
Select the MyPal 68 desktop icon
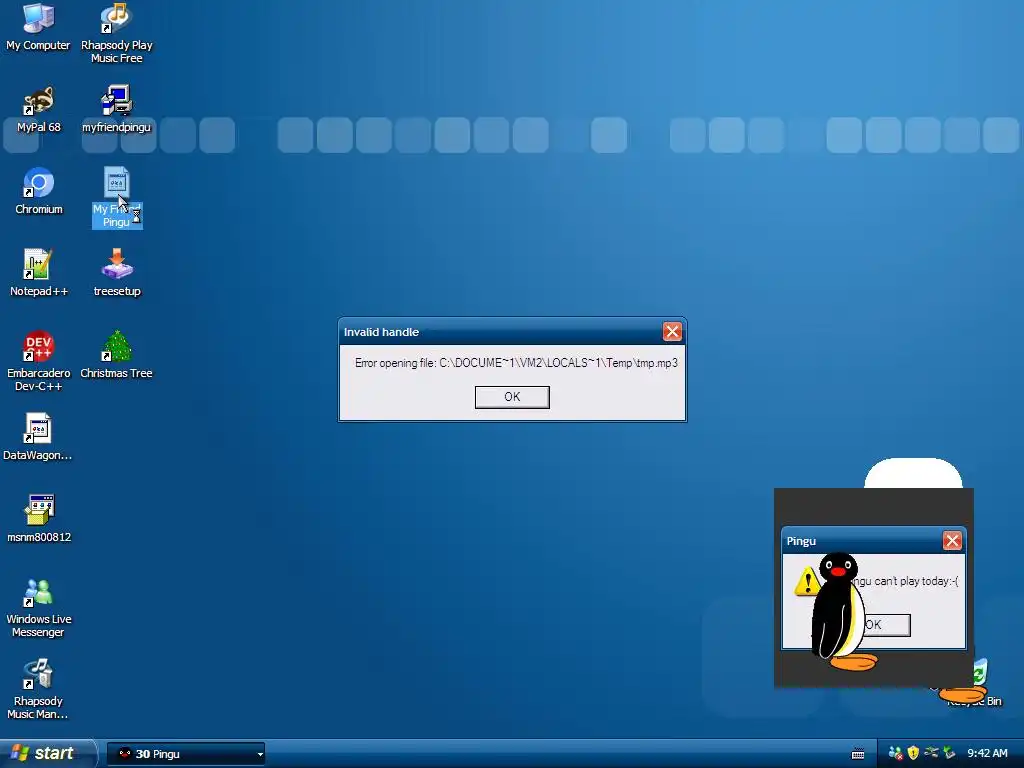[39, 109]
